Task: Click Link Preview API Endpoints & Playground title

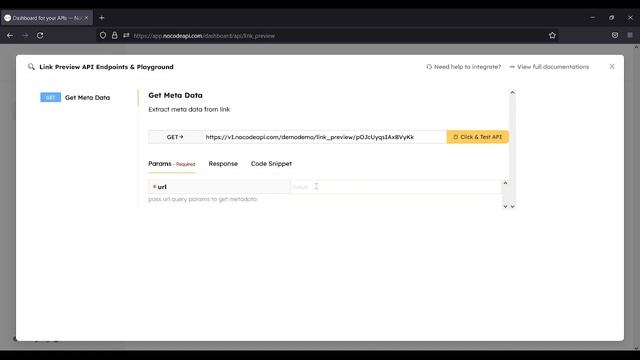Action: 106,67
